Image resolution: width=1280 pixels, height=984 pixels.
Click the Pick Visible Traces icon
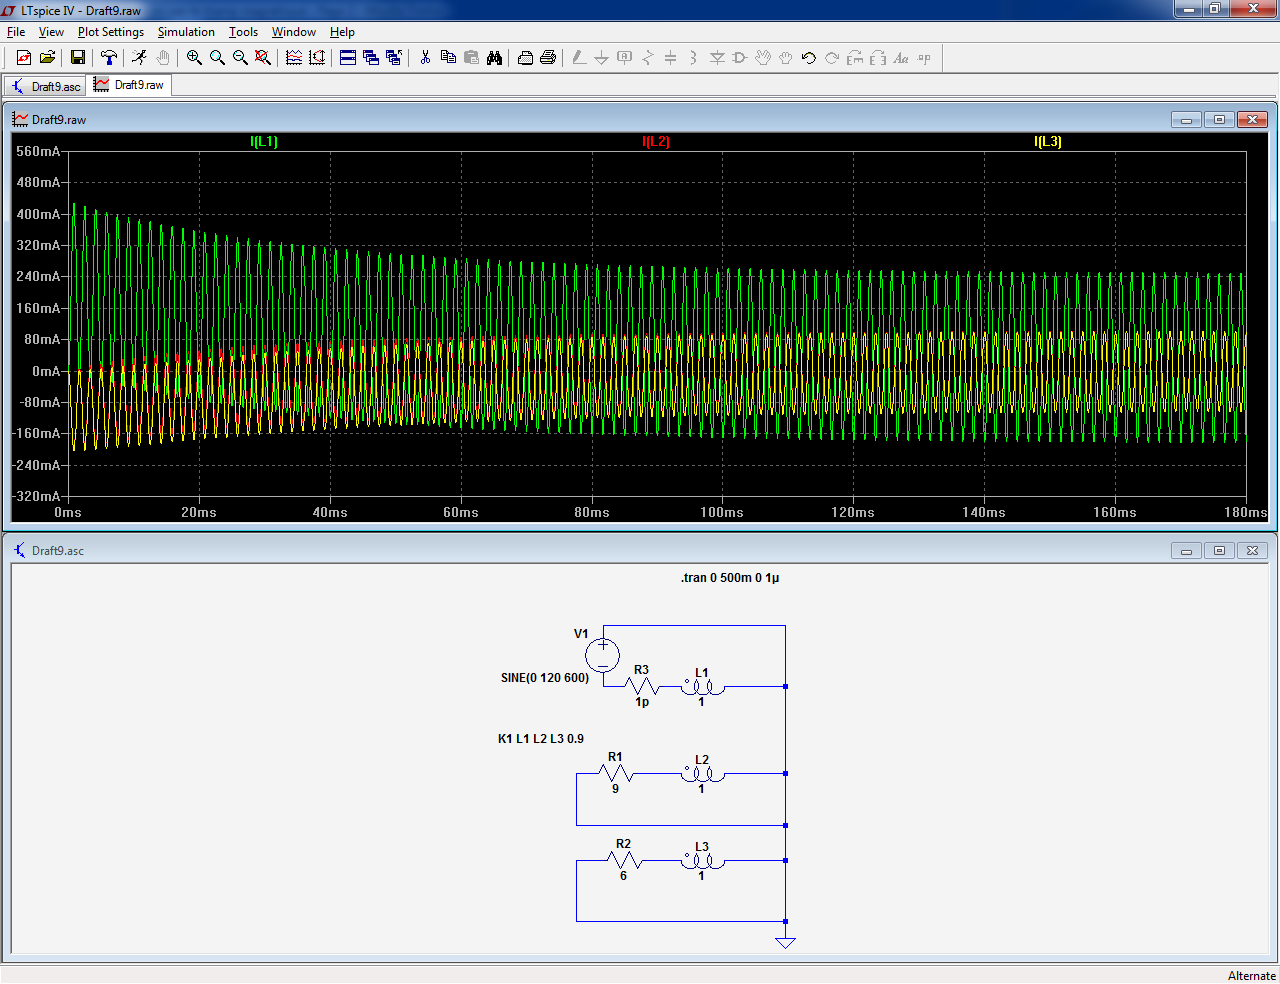pyautogui.click(x=294, y=58)
